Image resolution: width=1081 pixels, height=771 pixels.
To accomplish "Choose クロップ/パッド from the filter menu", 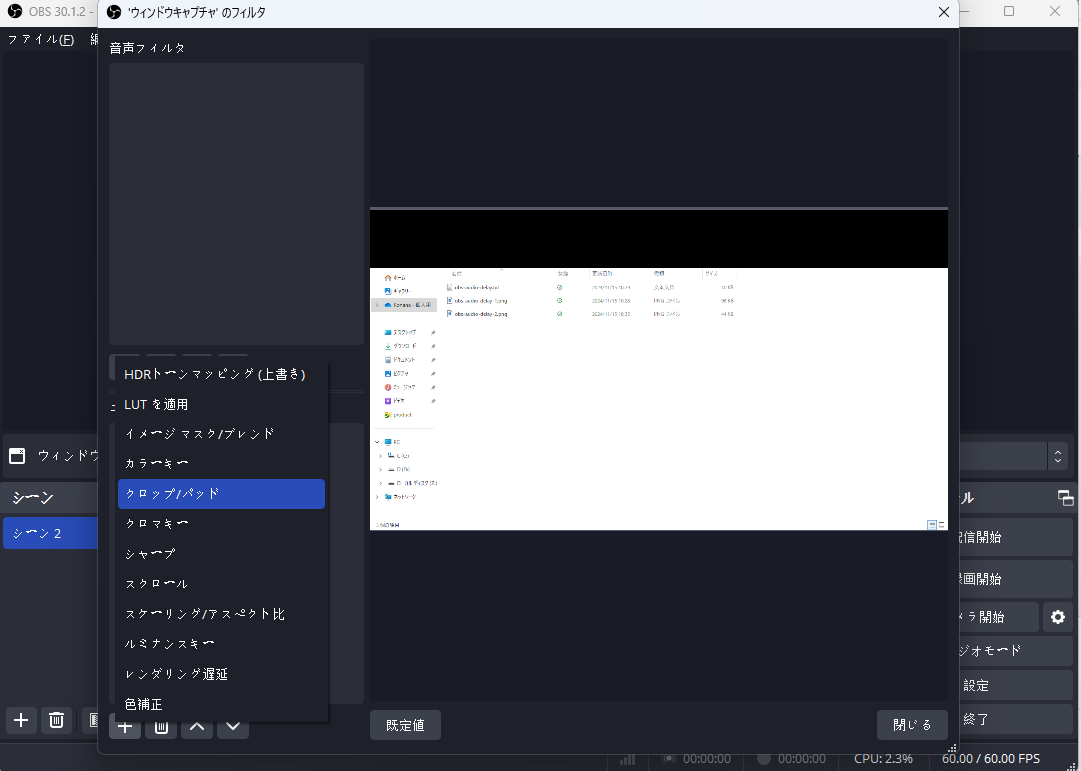I will tap(221, 494).
